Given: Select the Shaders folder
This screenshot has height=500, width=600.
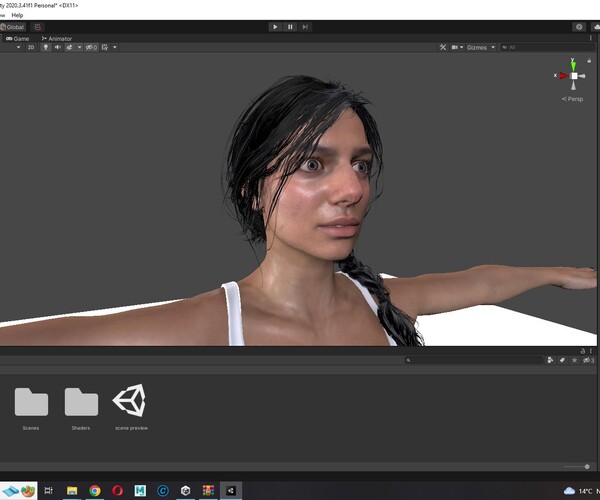Looking at the screenshot, I should tap(81, 408).
